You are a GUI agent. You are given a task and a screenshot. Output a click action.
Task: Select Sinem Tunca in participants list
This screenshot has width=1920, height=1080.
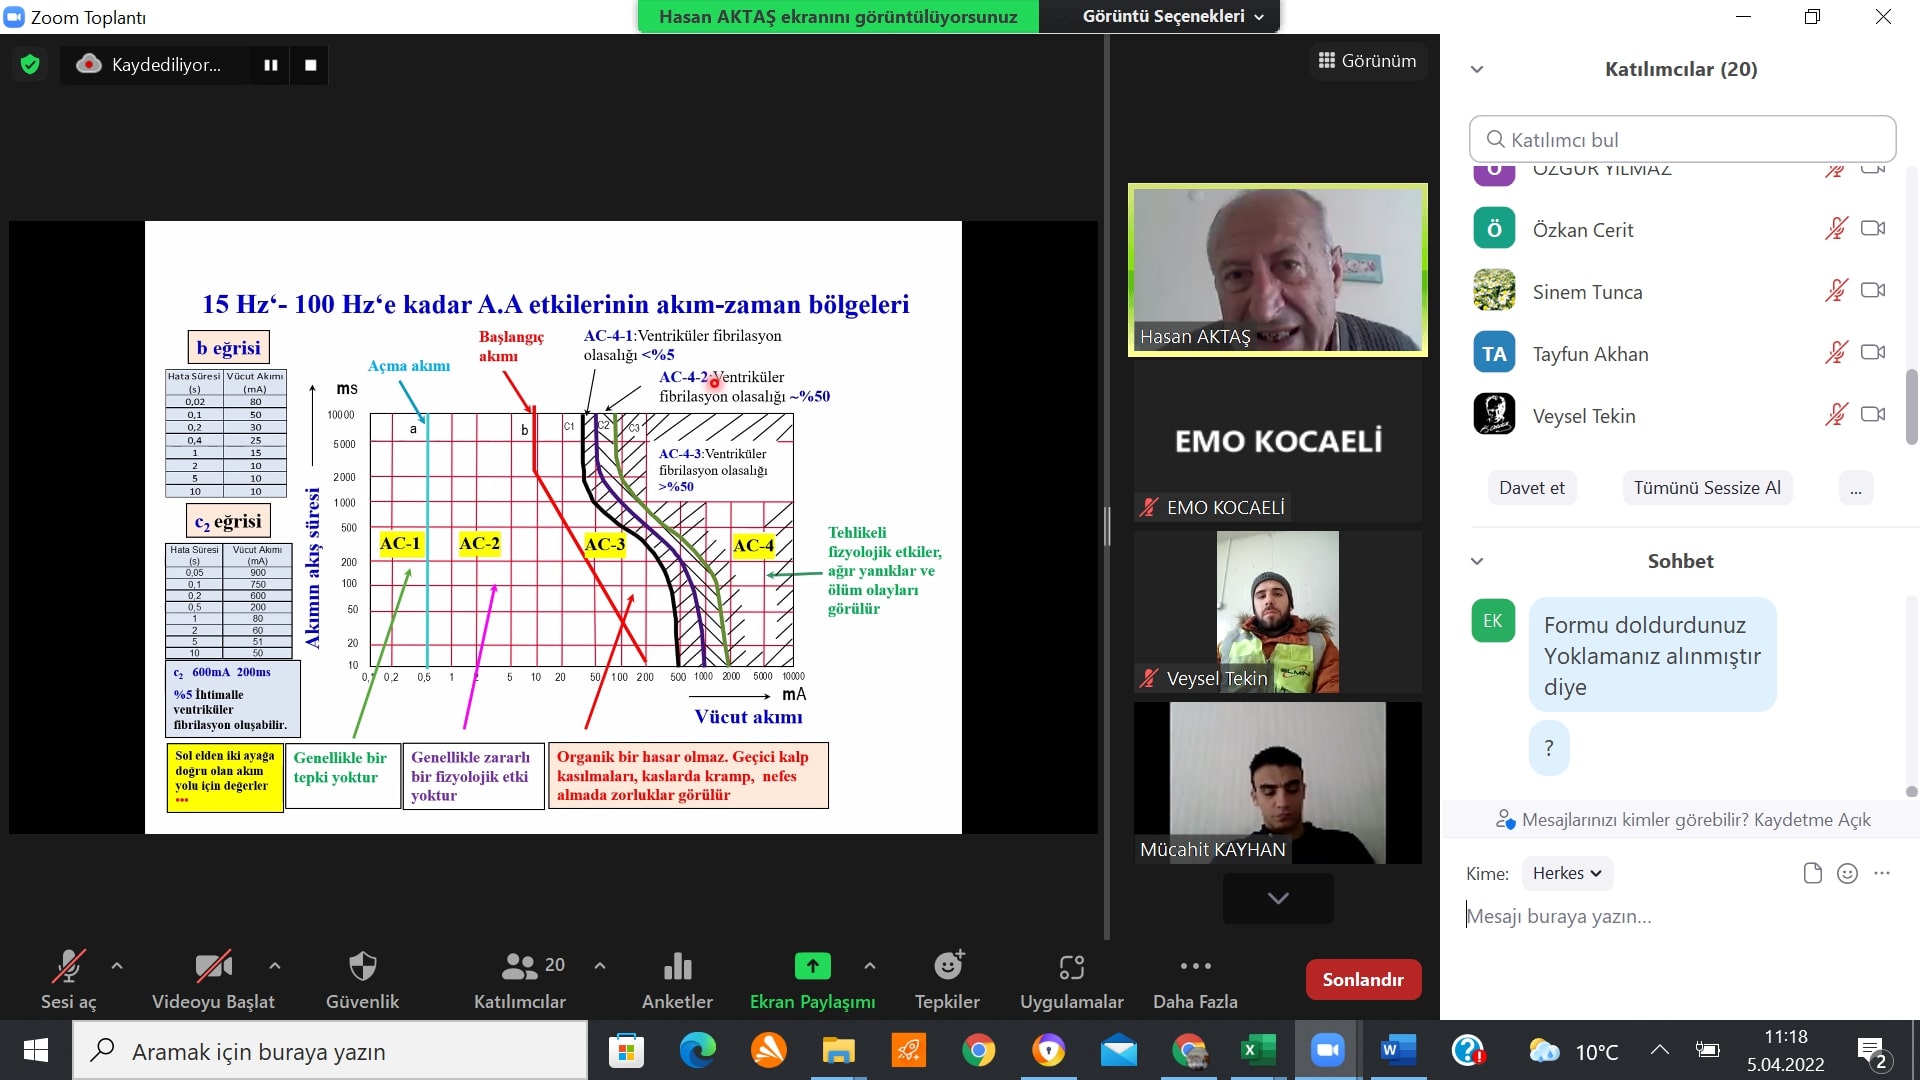click(x=1680, y=292)
